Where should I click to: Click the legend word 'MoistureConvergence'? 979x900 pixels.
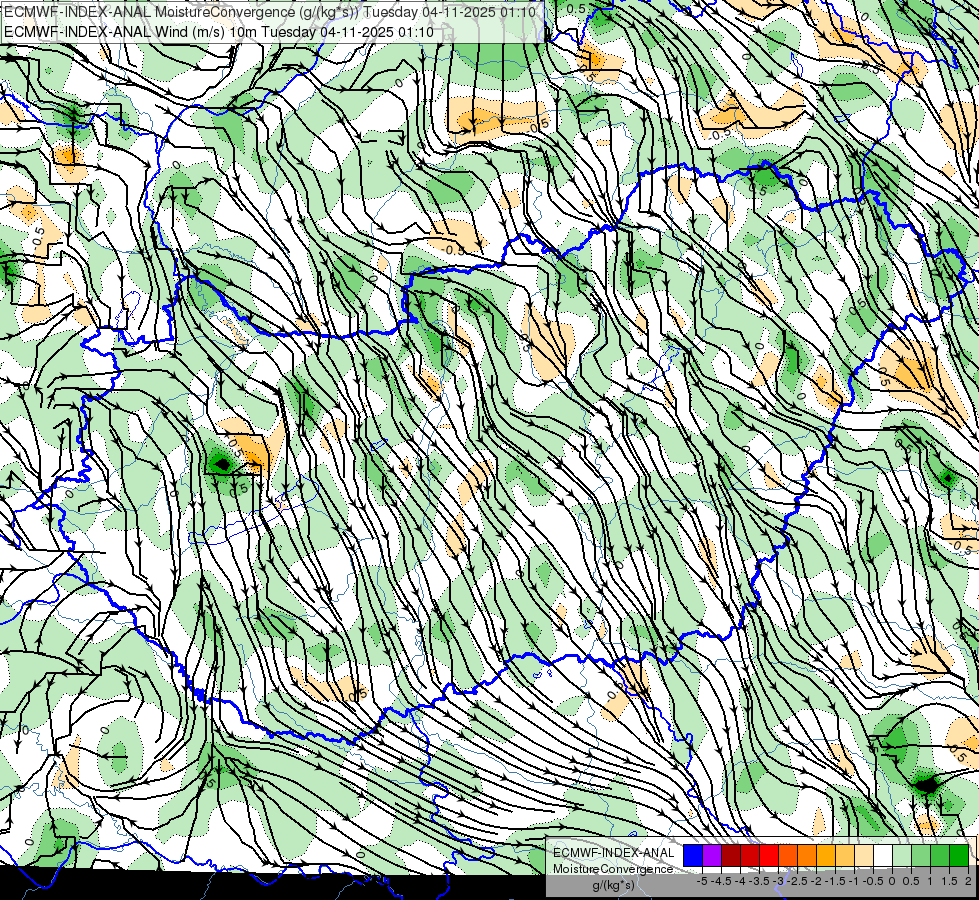click(613, 869)
